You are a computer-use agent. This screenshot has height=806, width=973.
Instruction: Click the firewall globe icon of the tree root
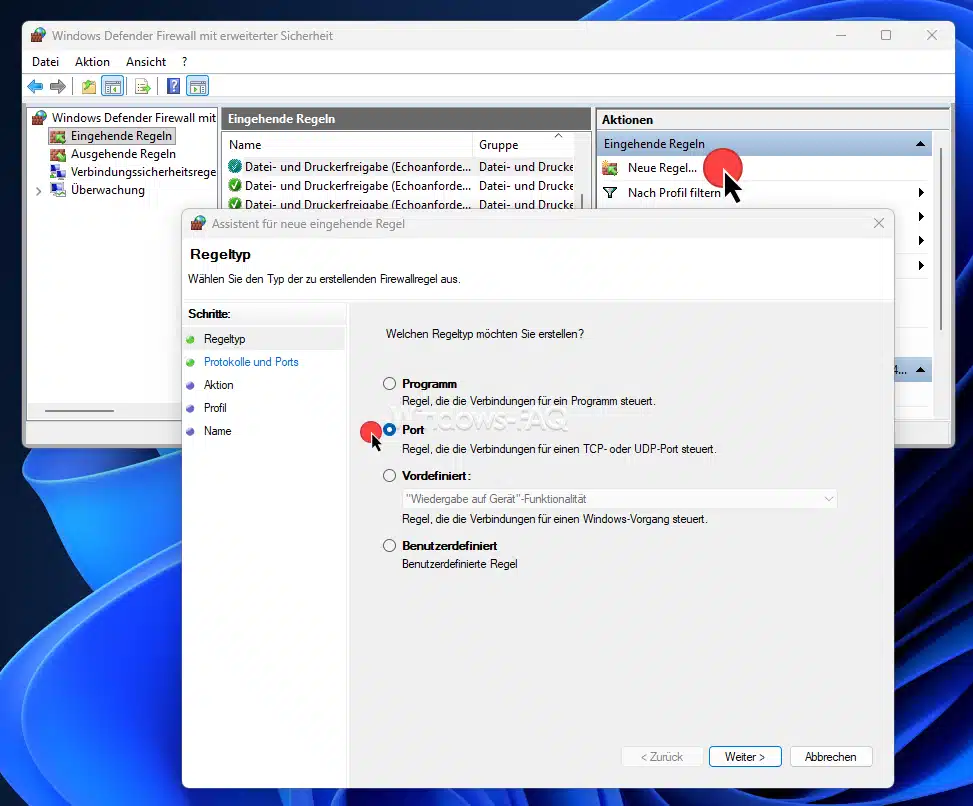point(39,117)
